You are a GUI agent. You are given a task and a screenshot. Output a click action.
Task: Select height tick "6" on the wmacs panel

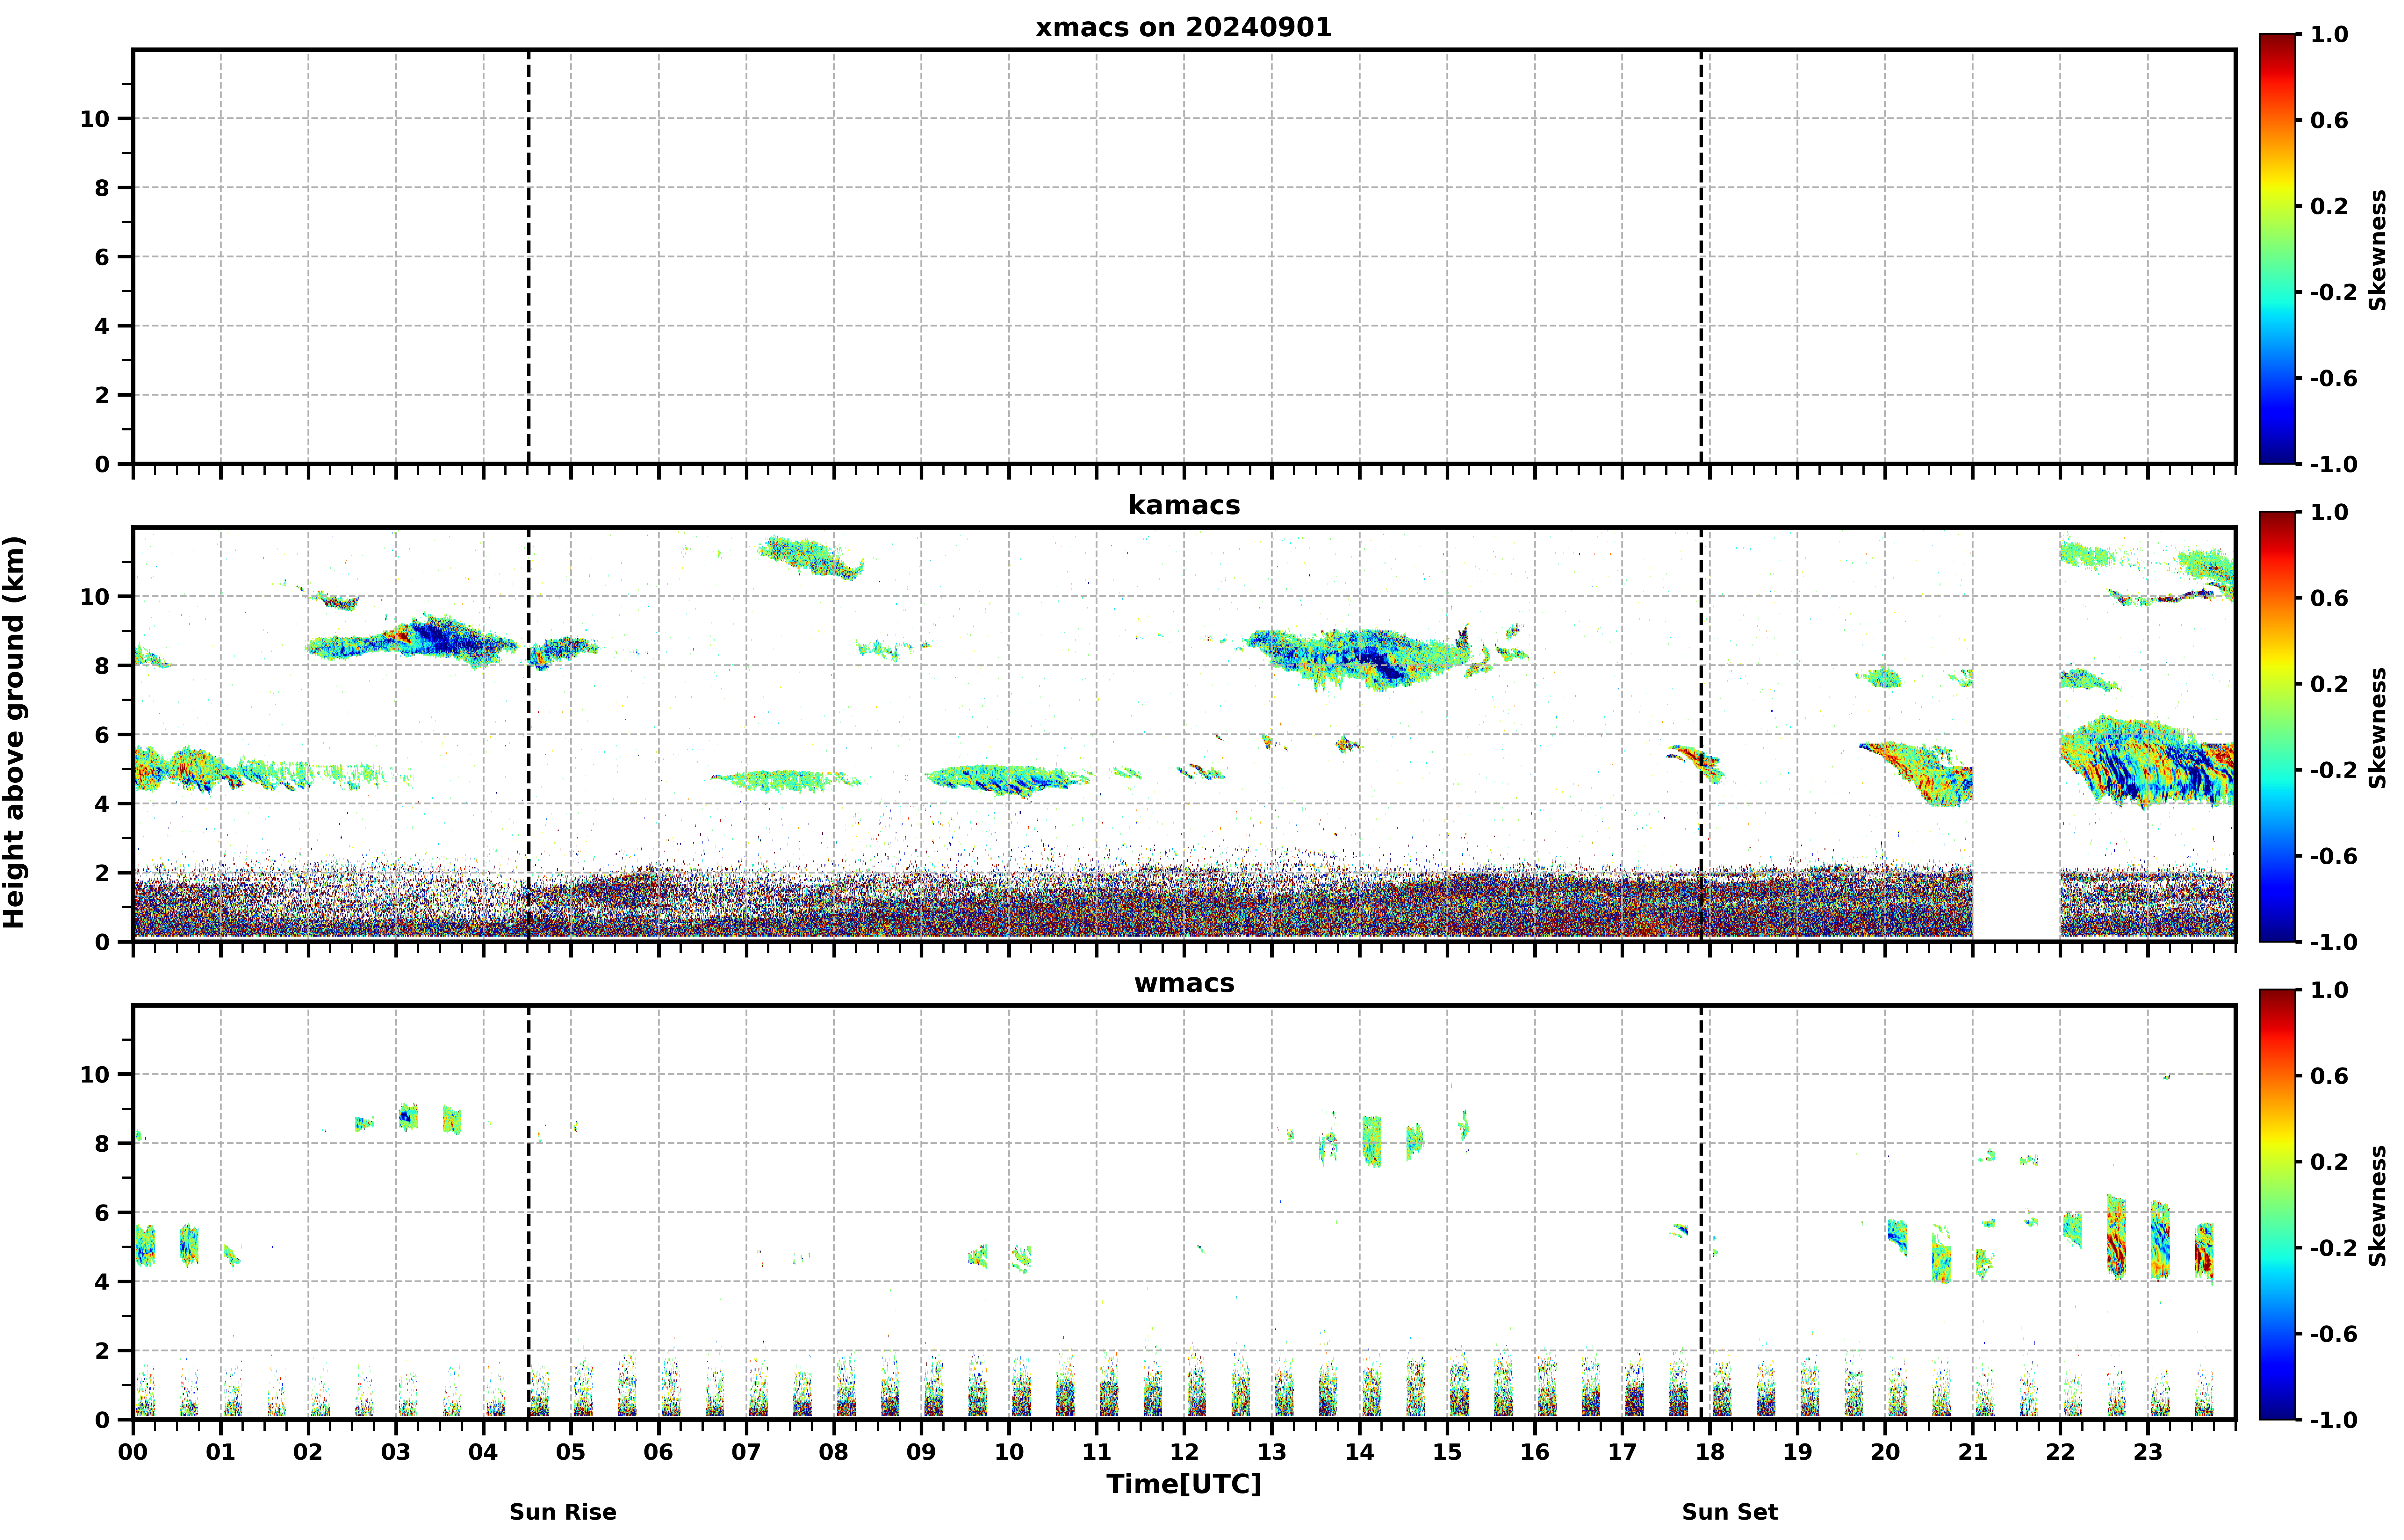tap(102, 1213)
